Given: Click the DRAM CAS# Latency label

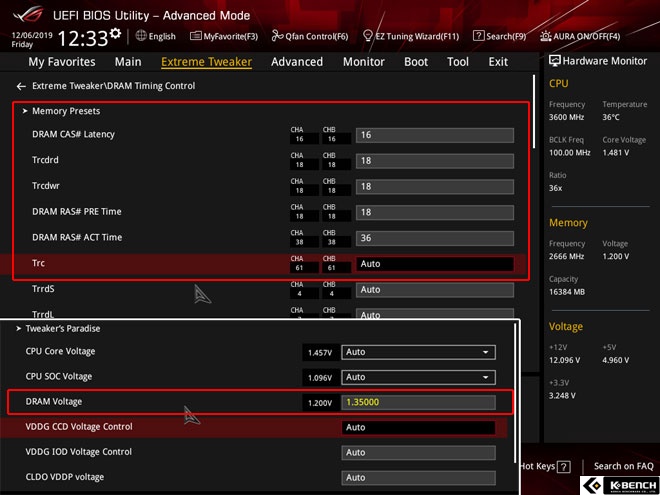Looking at the screenshot, I should tap(73, 134).
